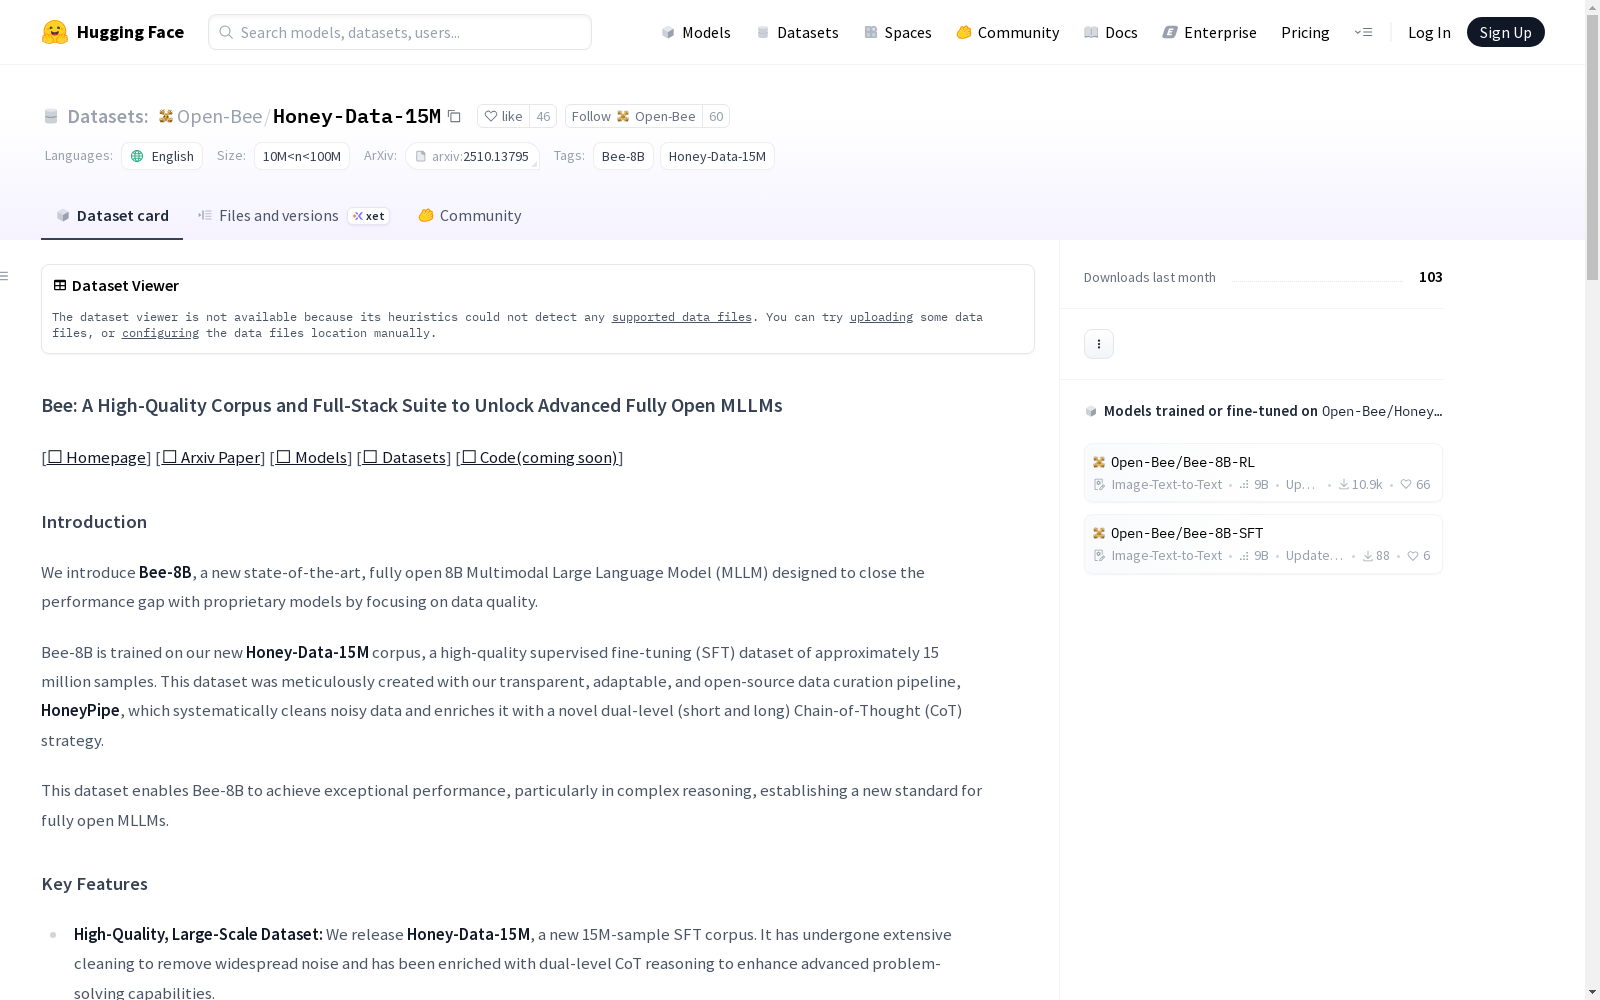Expand the extra navigation menu icon
The image size is (1600, 1000).
(1363, 32)
